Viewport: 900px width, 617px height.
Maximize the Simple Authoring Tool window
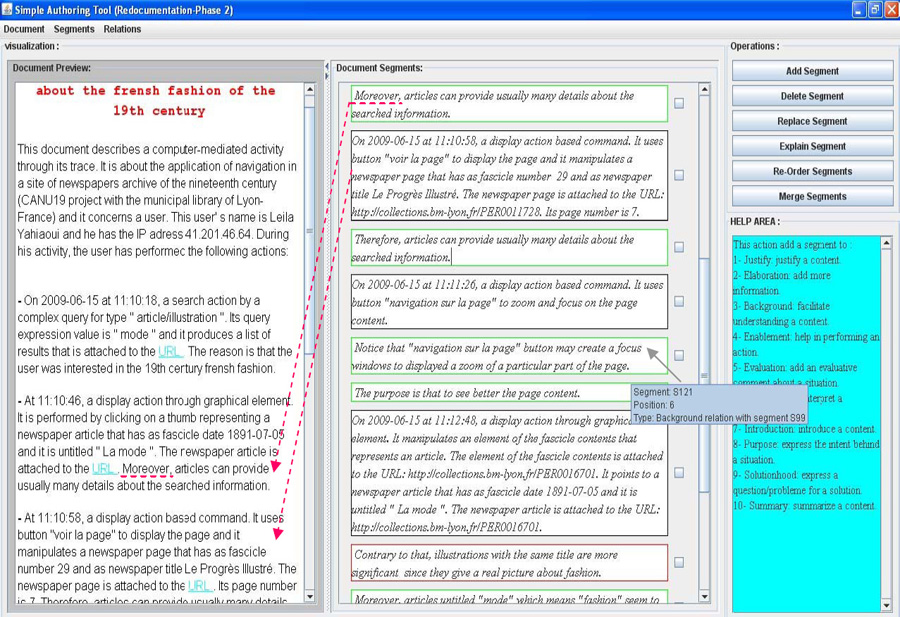tap(875, 10)
